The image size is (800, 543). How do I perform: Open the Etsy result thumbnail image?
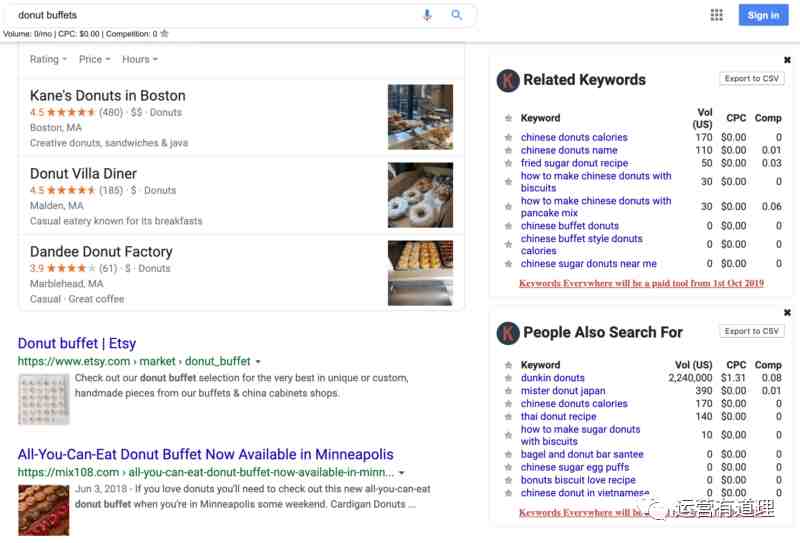(44, 399)
